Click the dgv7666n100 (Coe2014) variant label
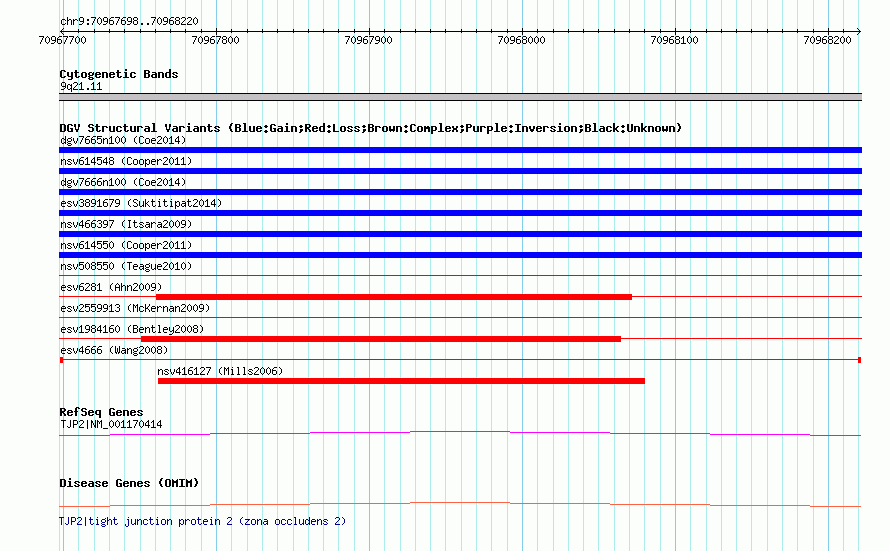Screen dimensions: 890x551 point(123,182)
